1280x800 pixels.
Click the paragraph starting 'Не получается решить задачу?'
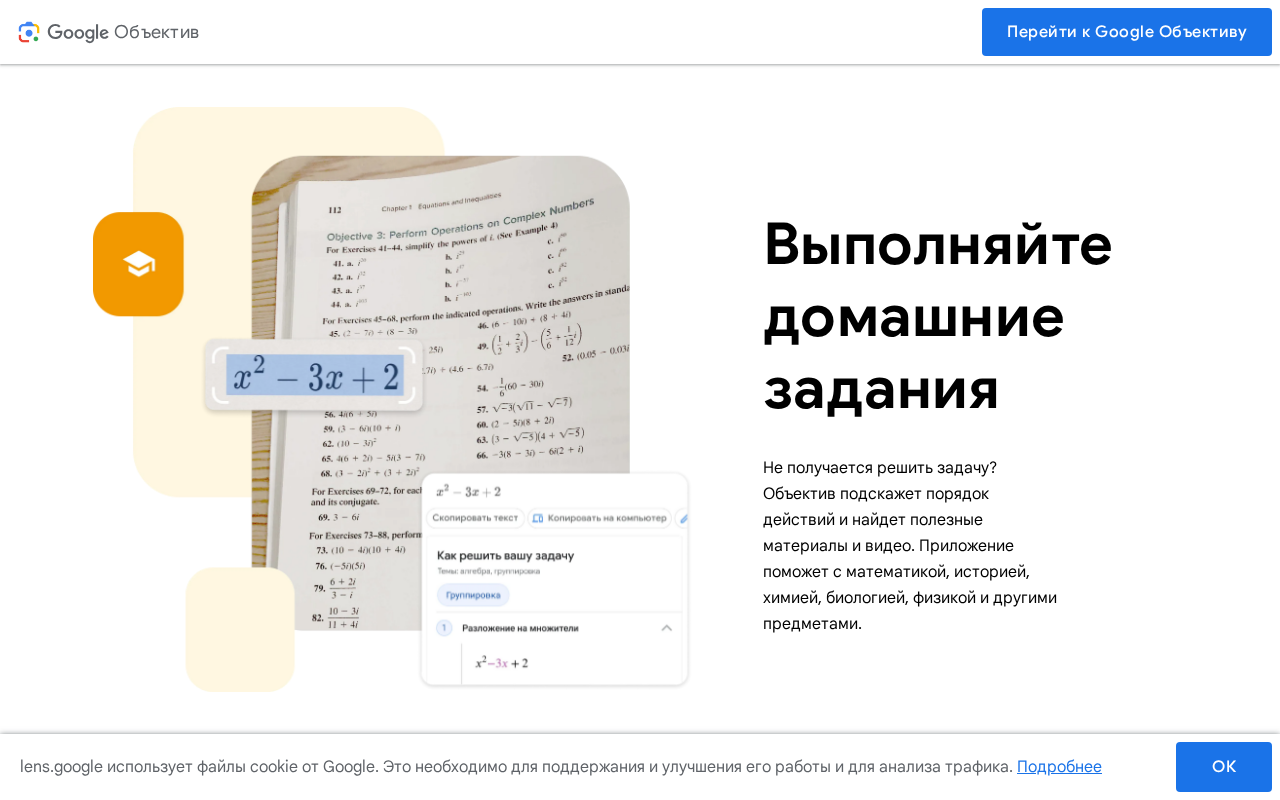[910, 546]
